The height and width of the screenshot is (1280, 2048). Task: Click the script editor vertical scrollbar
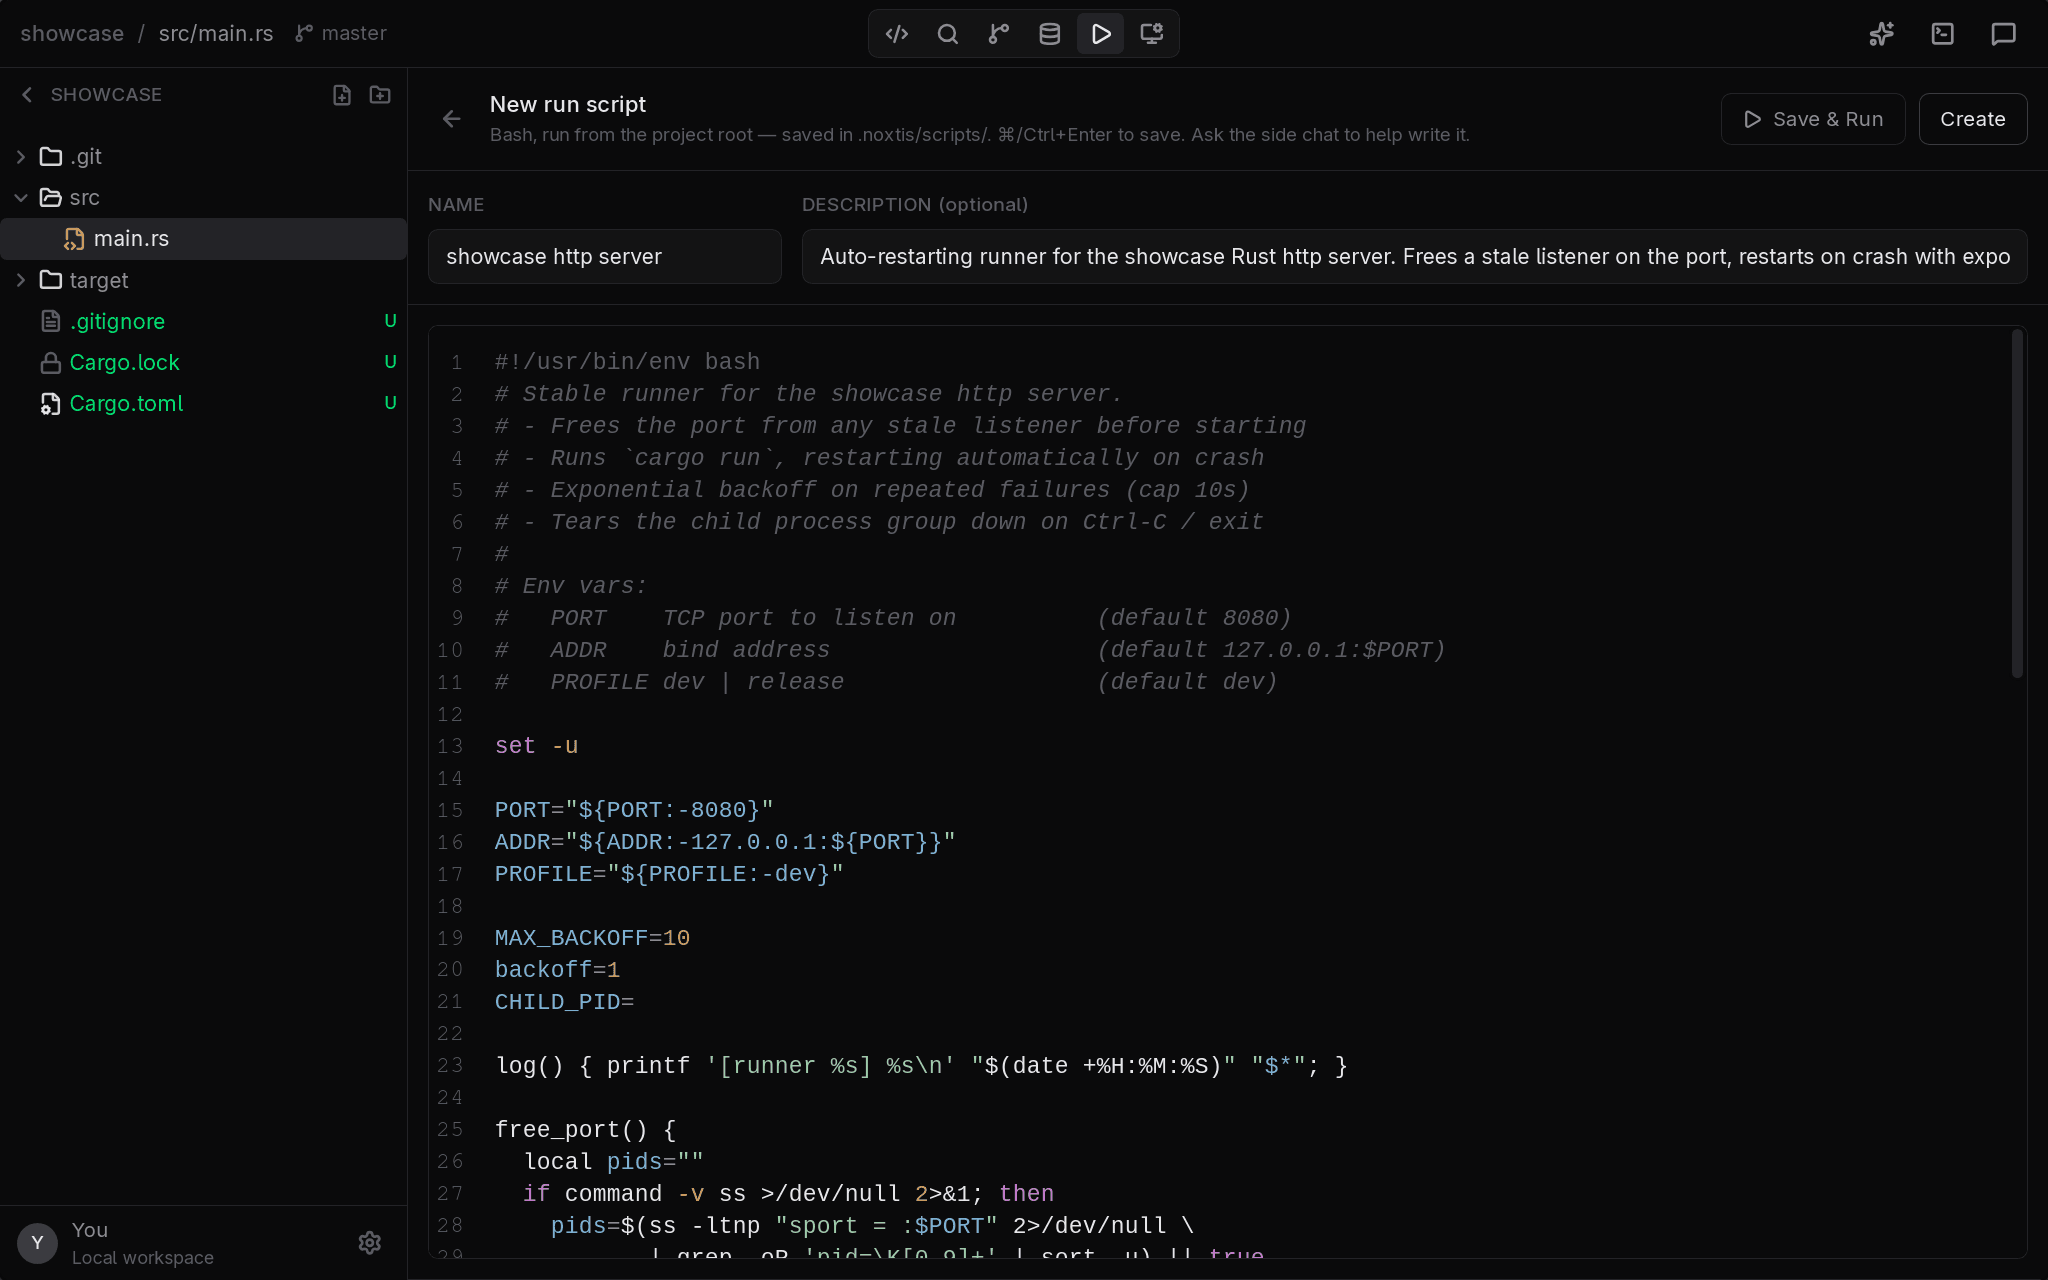2017,504
